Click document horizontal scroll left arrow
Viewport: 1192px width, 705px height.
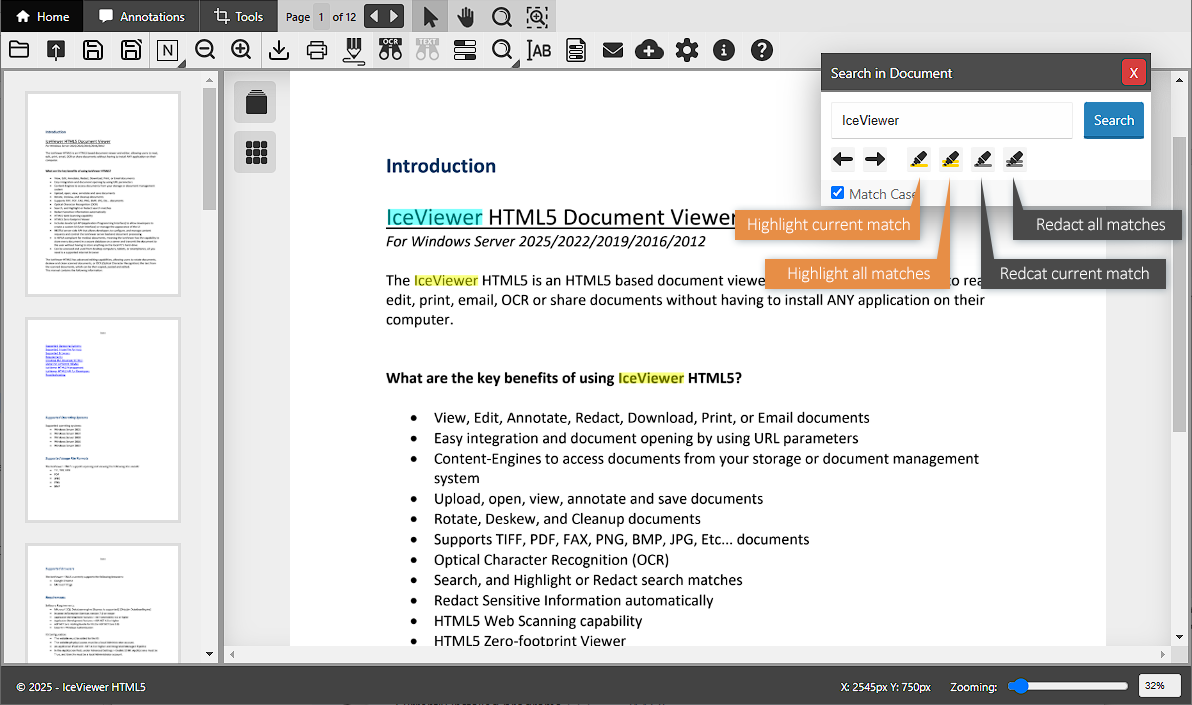(x=232, y=654)
